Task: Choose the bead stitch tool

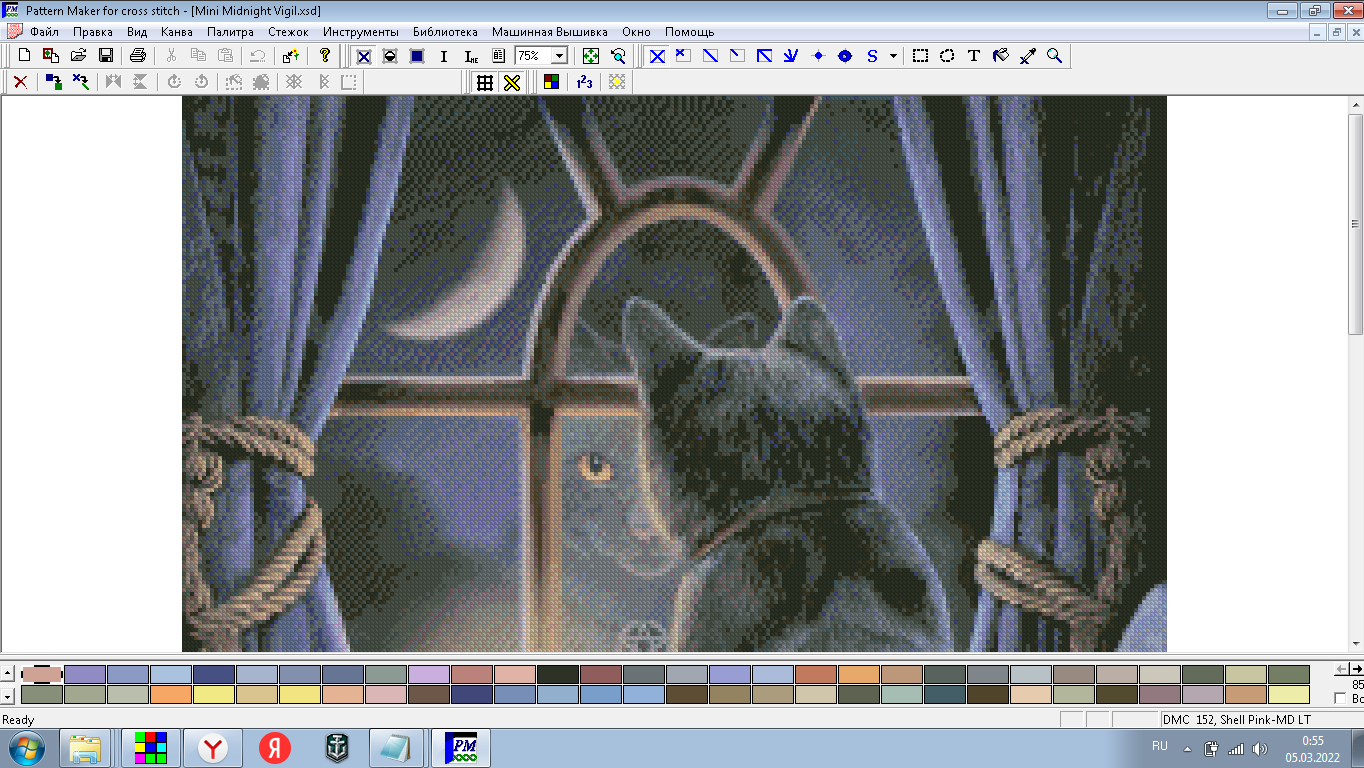Action: 845,56
